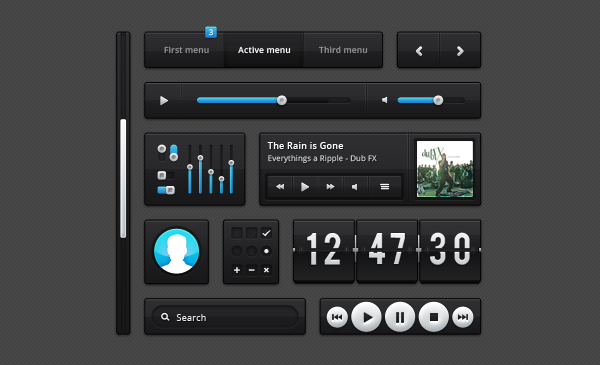The width and height of the screenshot is (600, 365).
Task: Select the Third menu tab
Action: [343, 50]
